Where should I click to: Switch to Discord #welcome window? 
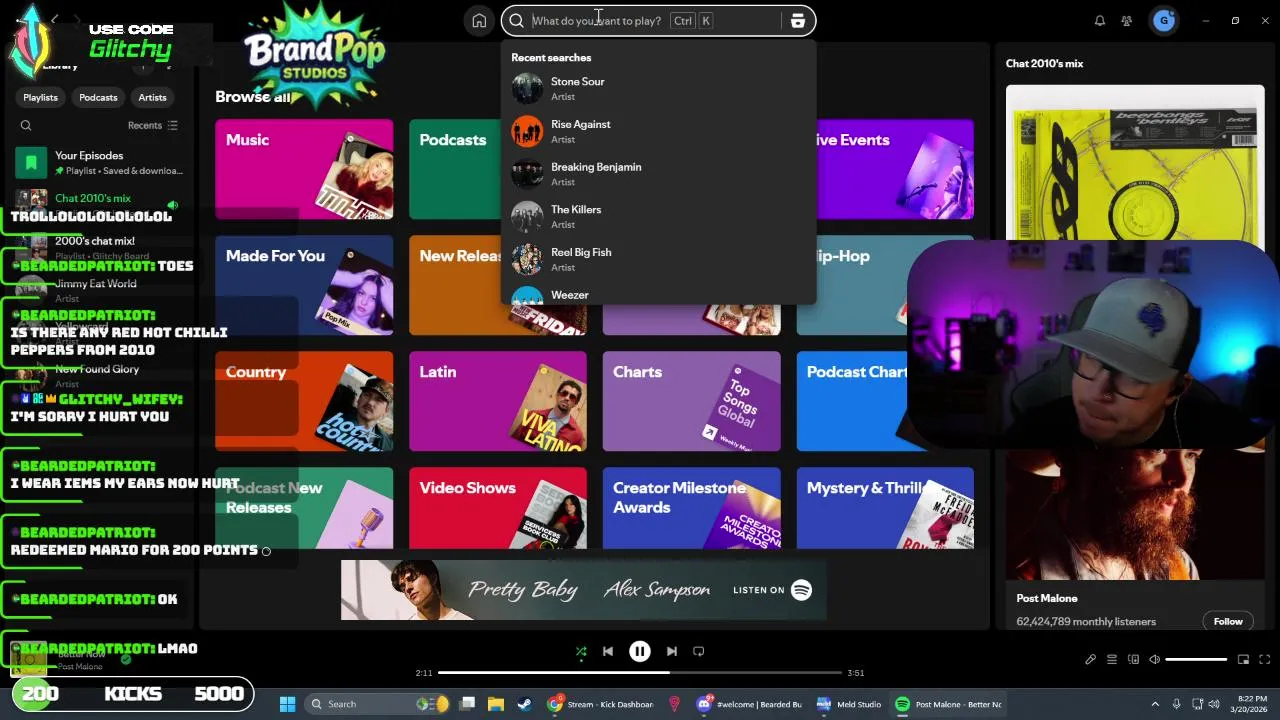pyautogui.click(x=750, y=704)
